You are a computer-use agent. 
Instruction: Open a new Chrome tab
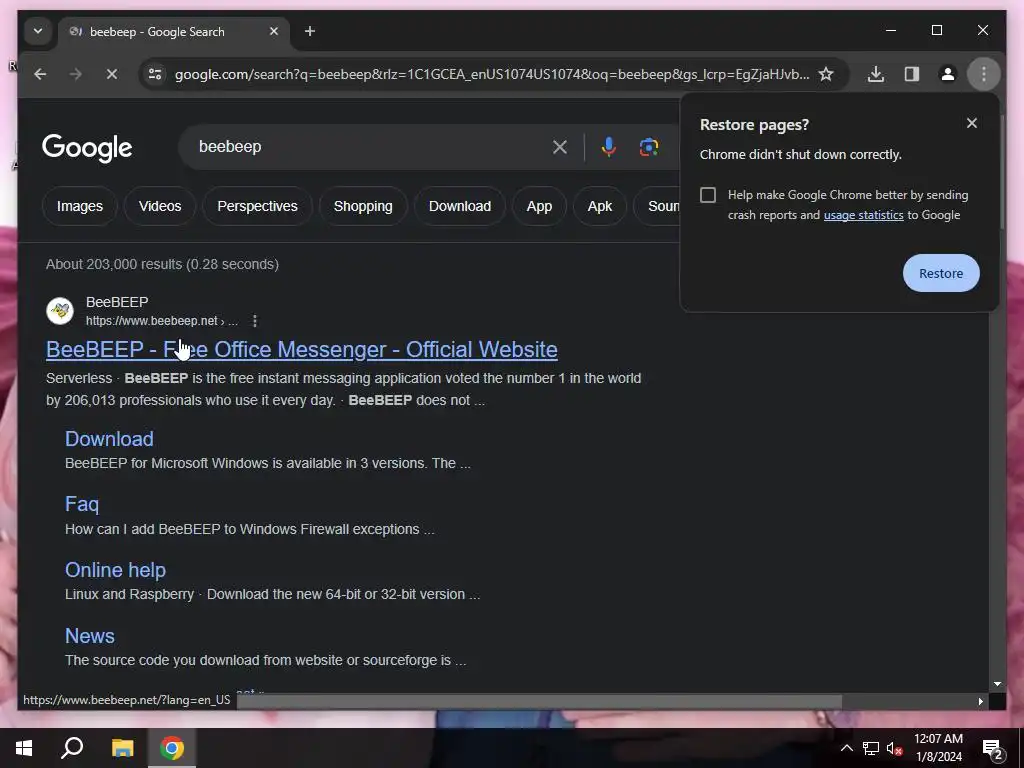(310, 31)
